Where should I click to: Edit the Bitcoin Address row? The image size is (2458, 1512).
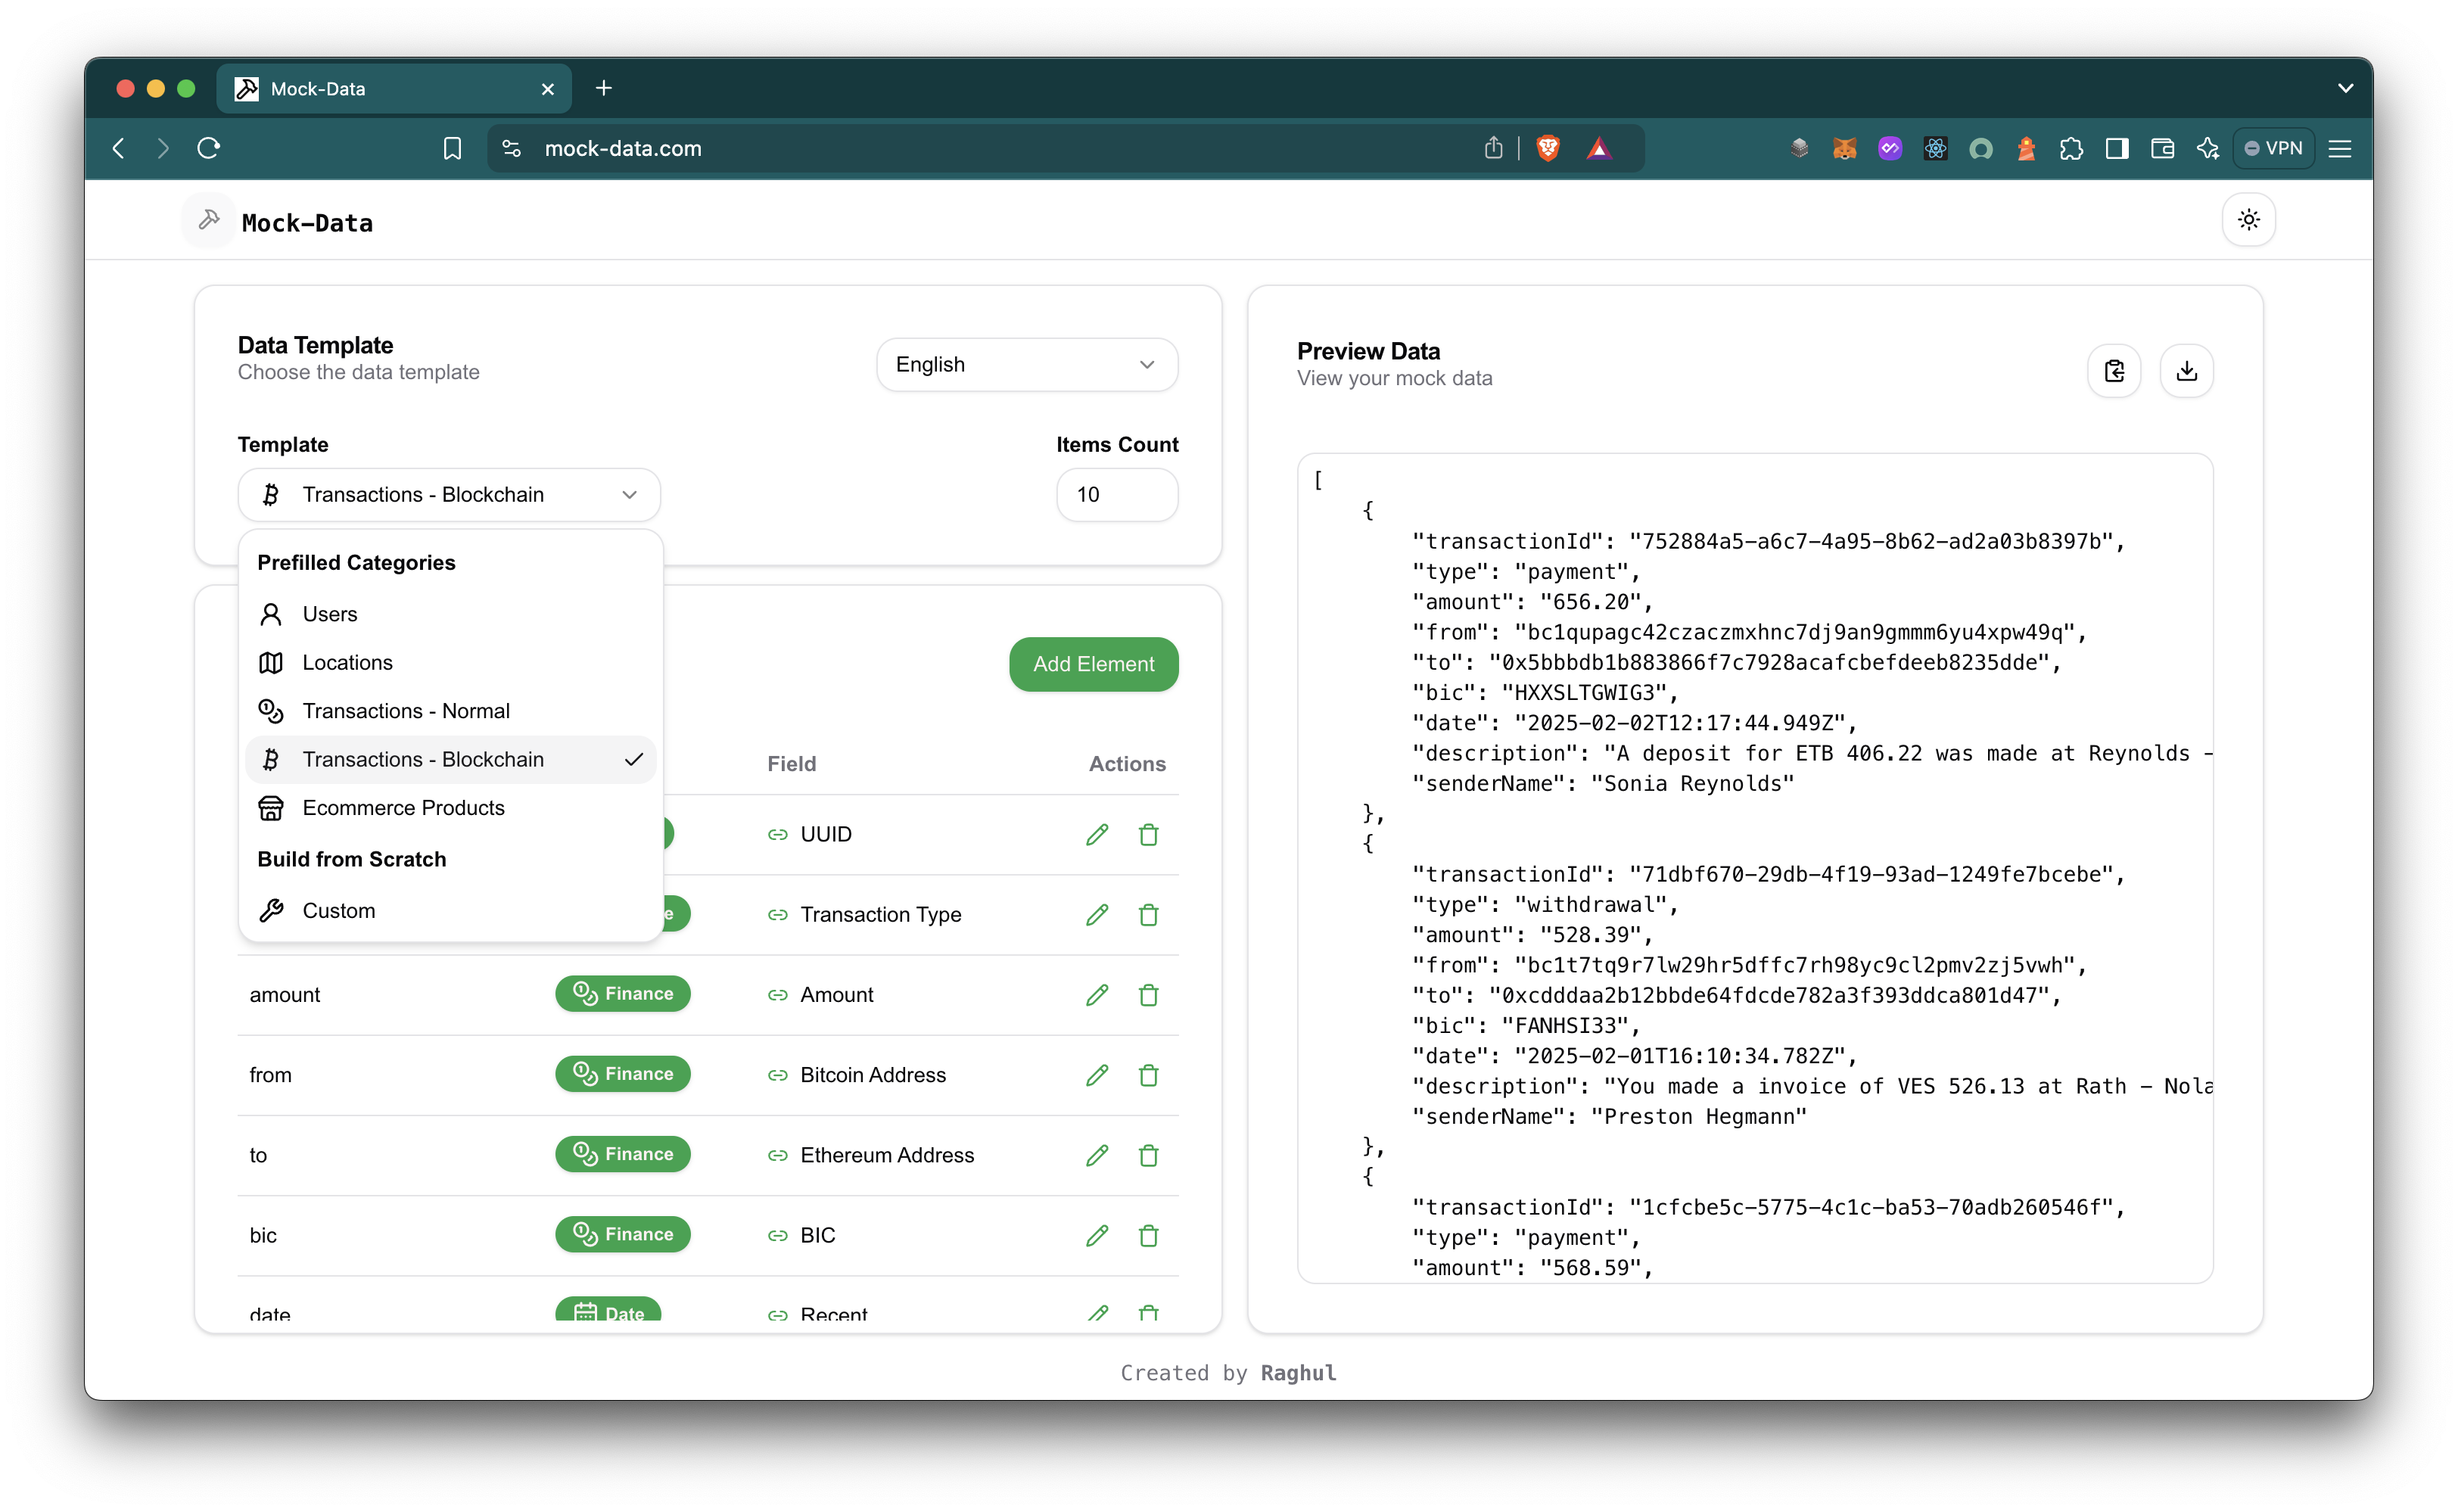point(1097,1075)
